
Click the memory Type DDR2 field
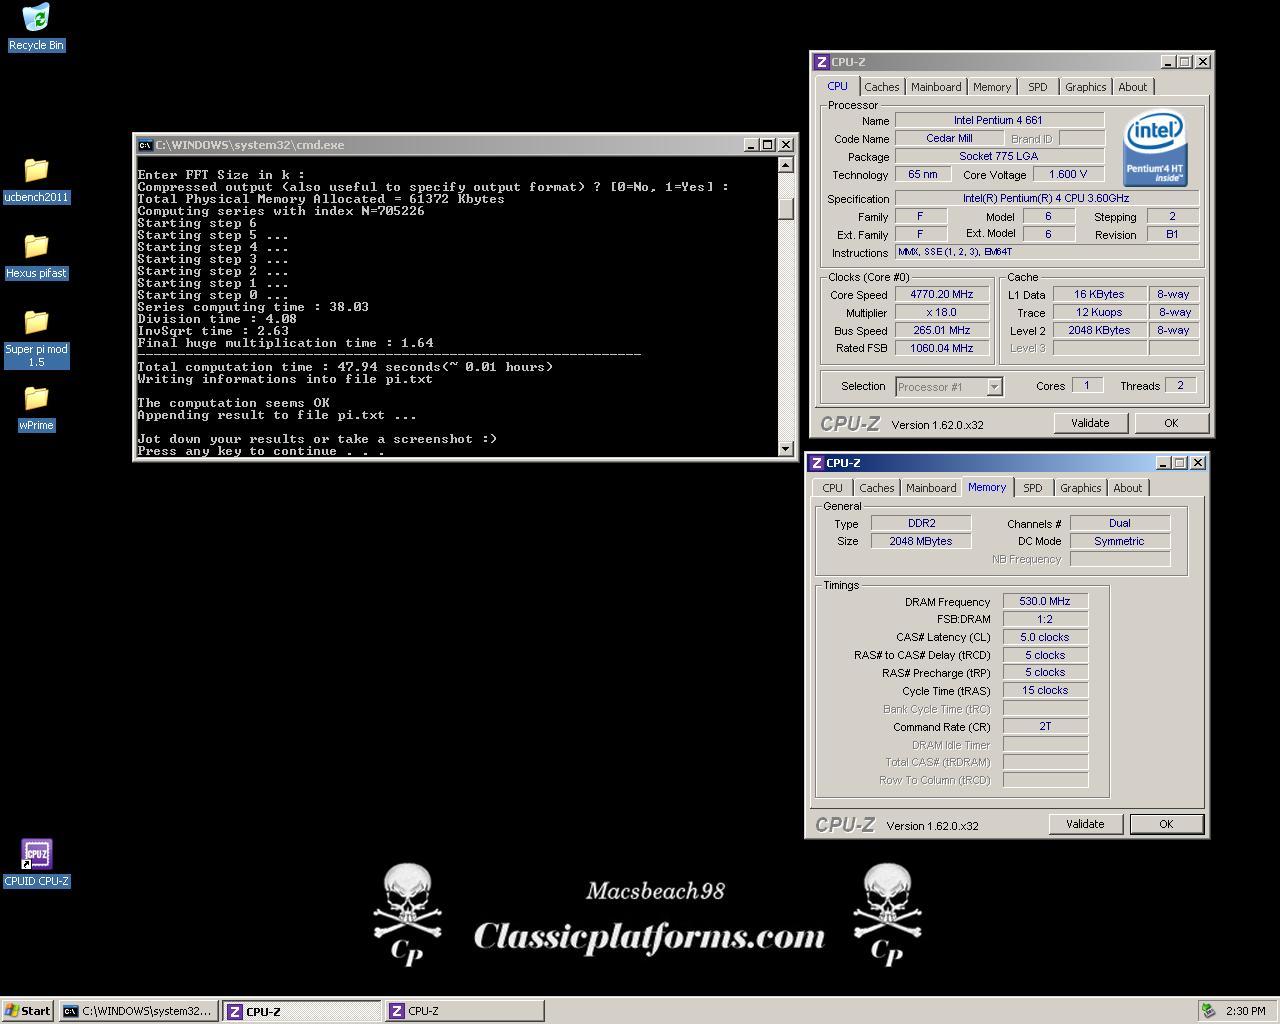pos(921,523)
